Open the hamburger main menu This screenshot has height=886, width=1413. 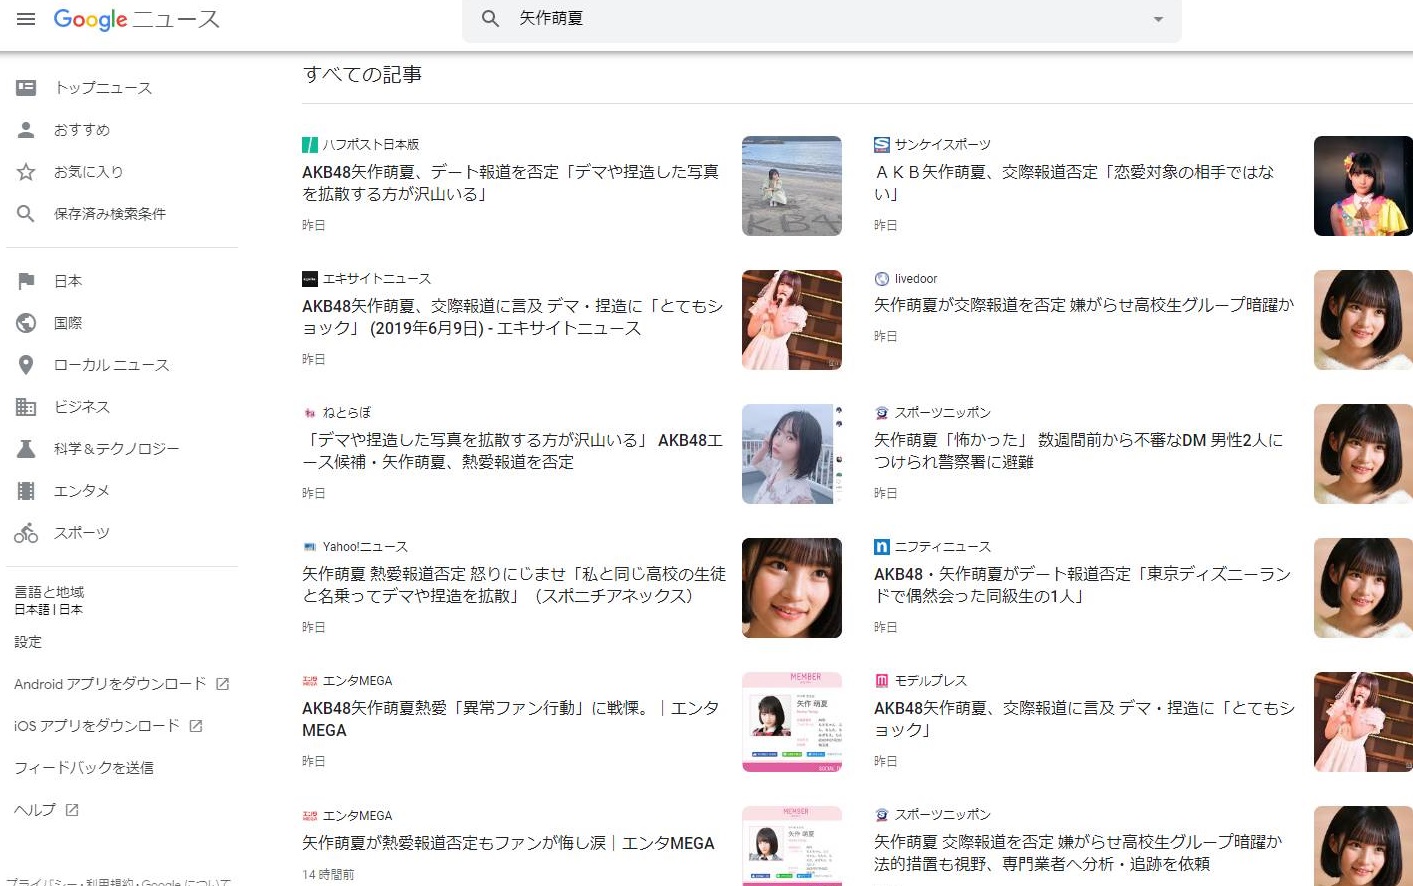pos(26,19)
